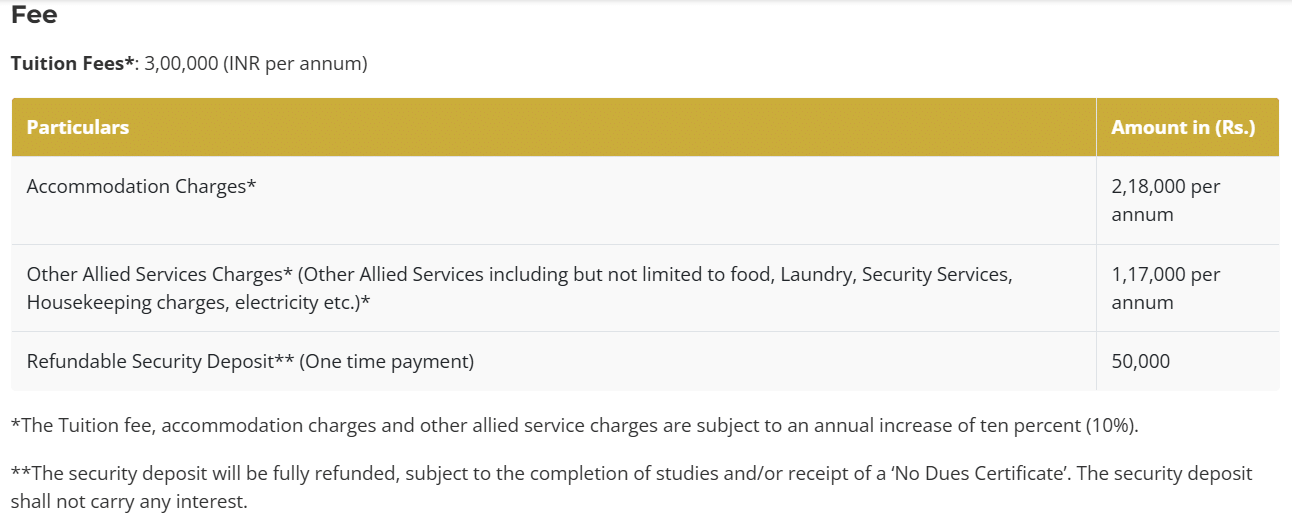Viewport: 1292px width, 517px height.
Task: Select the "Accommodation Charges*" row label
Action: 141,186
